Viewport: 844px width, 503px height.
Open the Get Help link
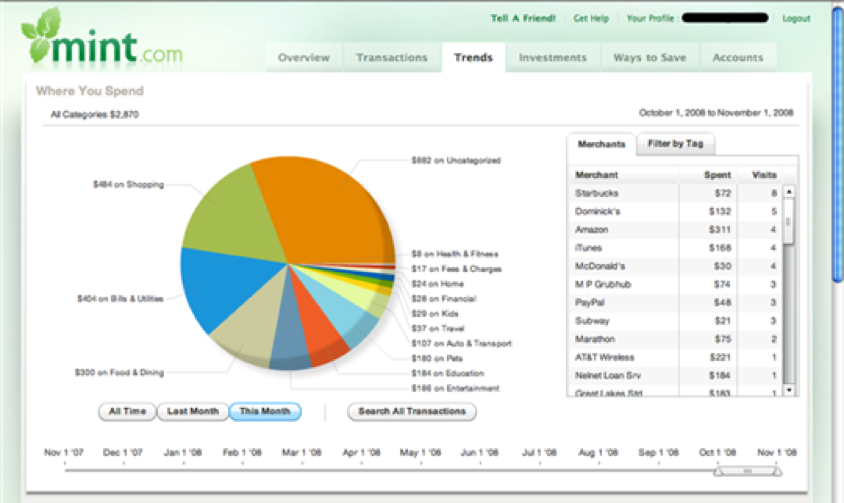pos(591,18)
